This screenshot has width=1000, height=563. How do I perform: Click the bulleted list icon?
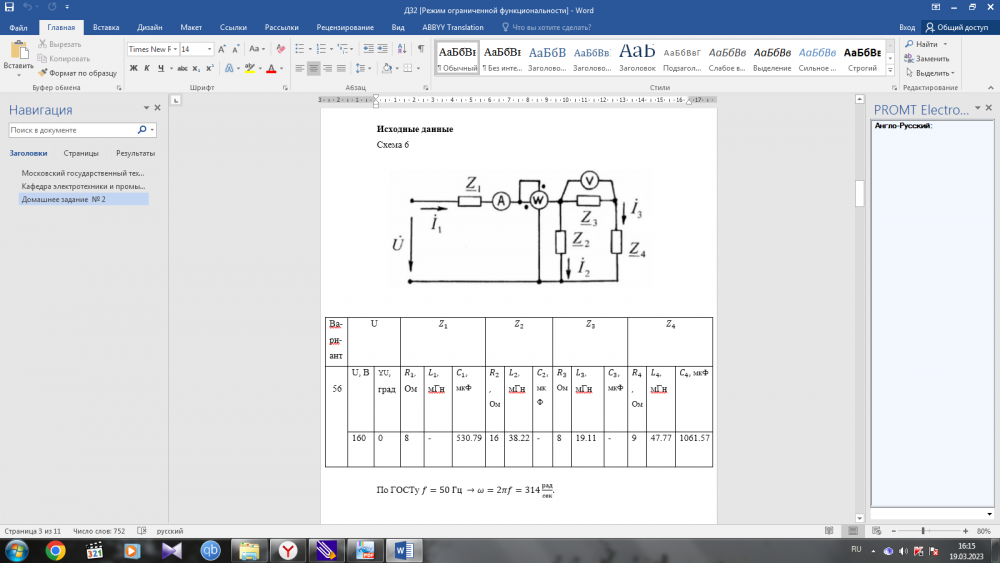pos(298,48)
